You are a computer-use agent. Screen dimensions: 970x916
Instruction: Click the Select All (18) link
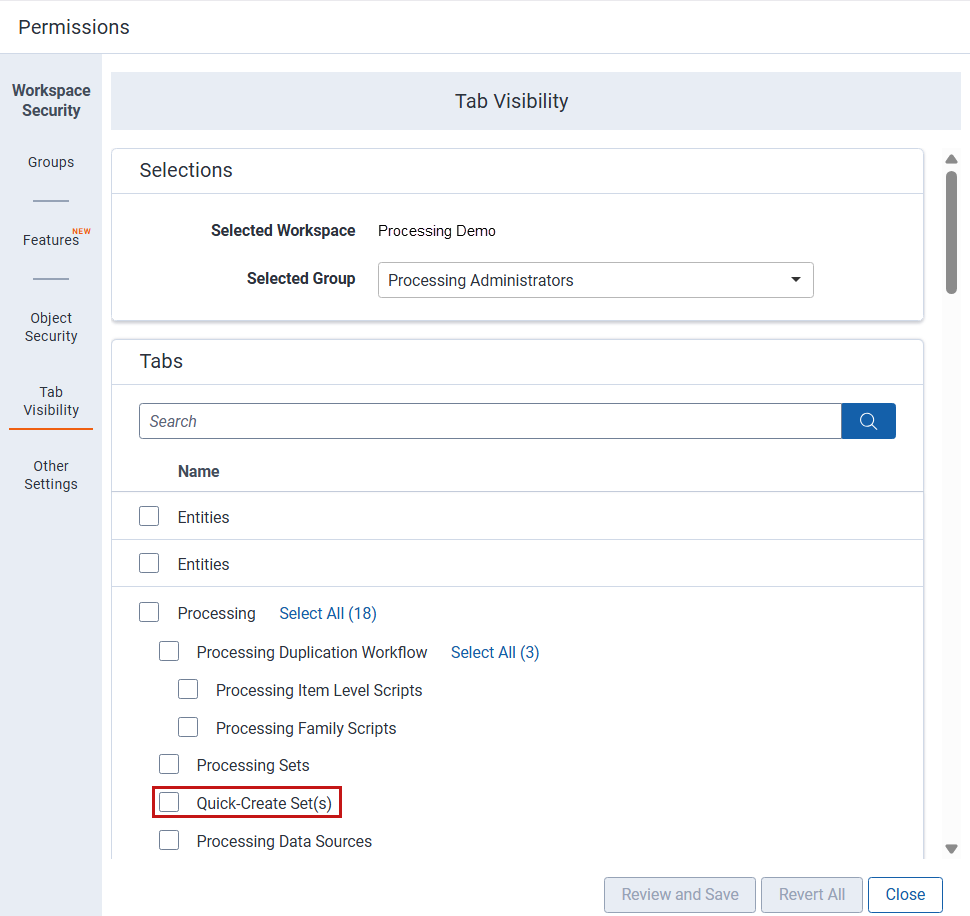327,612
